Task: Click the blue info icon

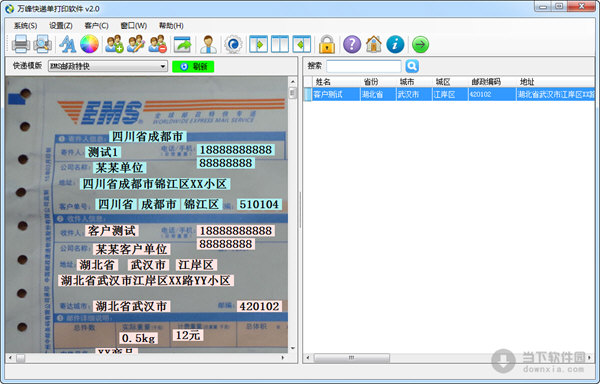Action: click(395, 44)
